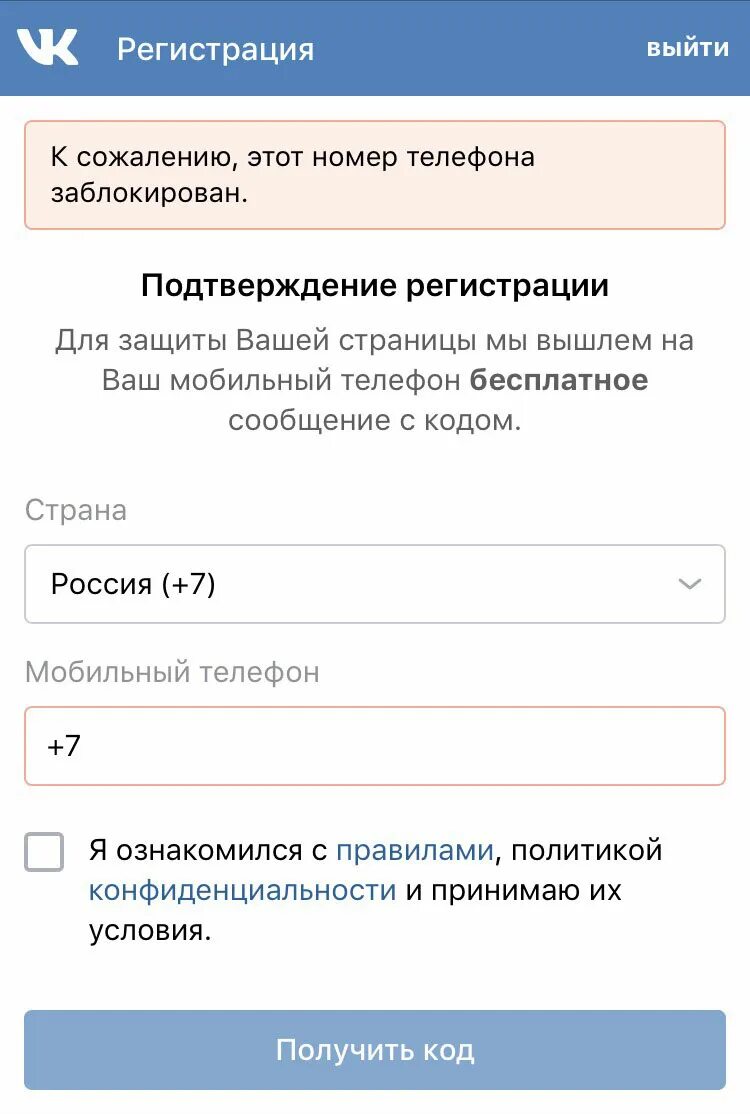Click the free SMS code description text
750x1114 pixels.
tap(374, 380)
